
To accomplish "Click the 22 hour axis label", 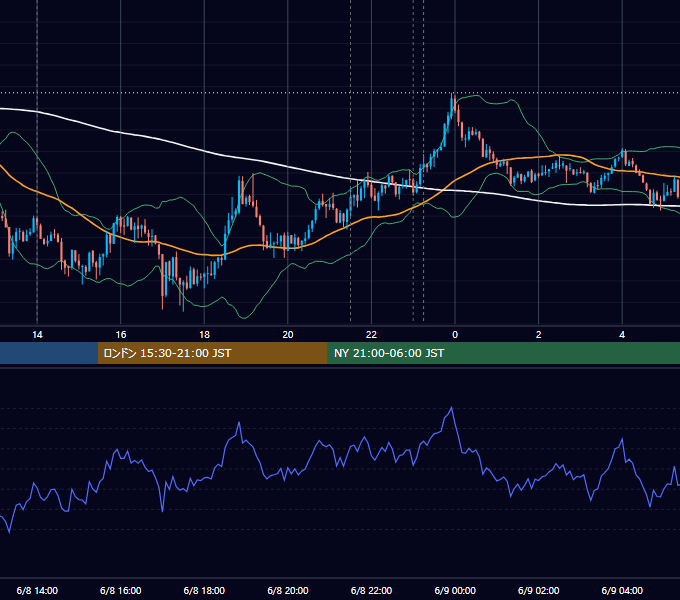I will click(x=371, y=335).
